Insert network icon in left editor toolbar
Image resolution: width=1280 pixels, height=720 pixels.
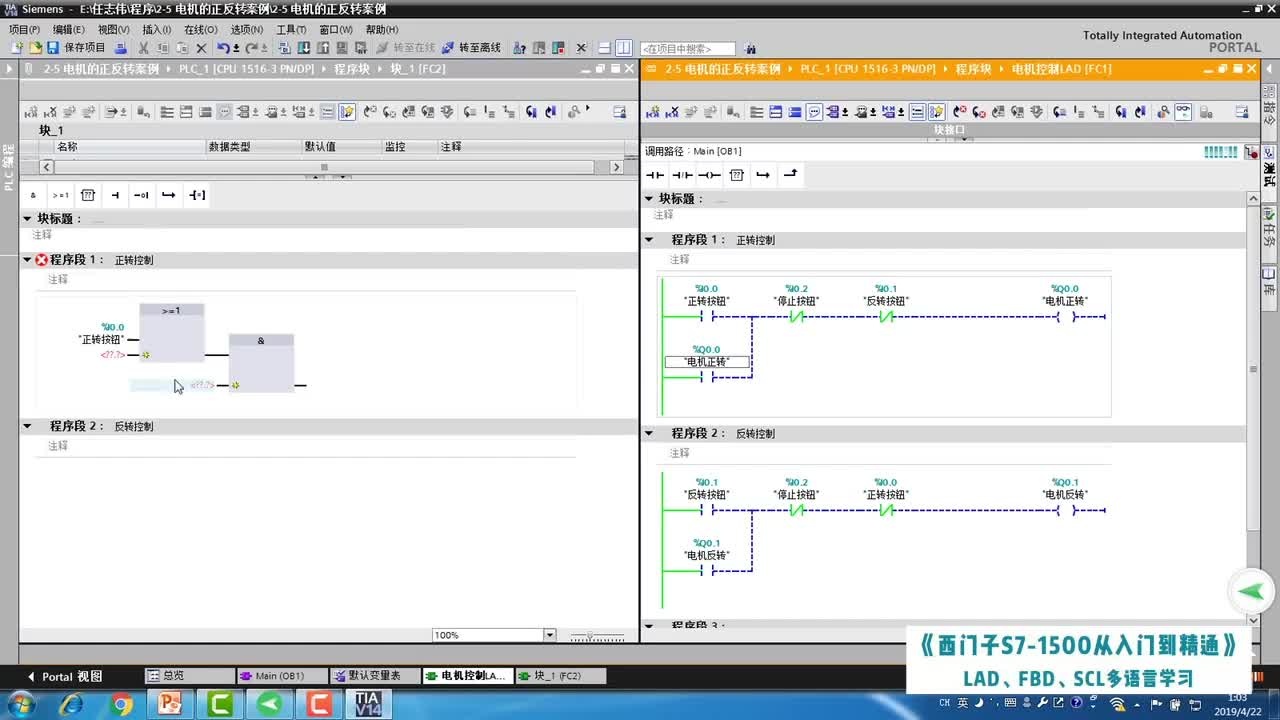(31, 112)
